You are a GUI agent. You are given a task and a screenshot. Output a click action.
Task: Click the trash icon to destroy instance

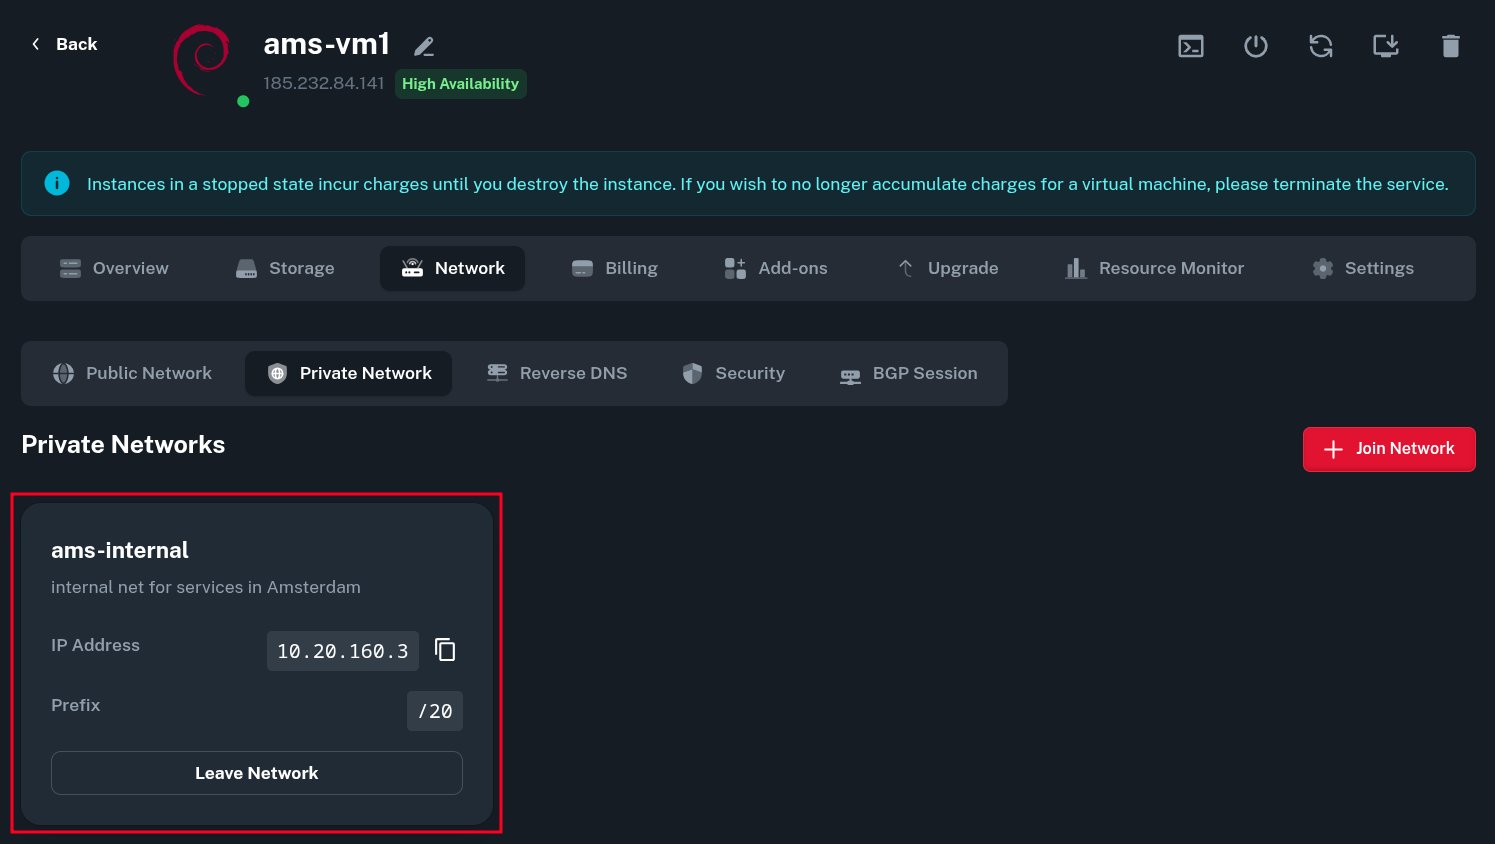[x=1450, y=46]
